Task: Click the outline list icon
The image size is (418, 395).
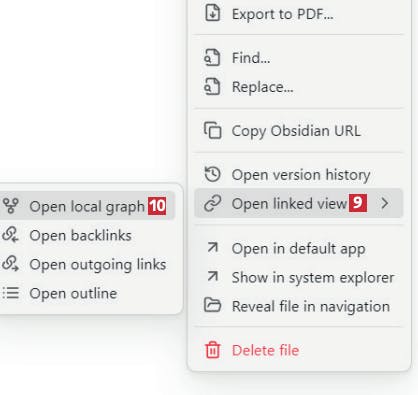Action: [x=11, y=293]
